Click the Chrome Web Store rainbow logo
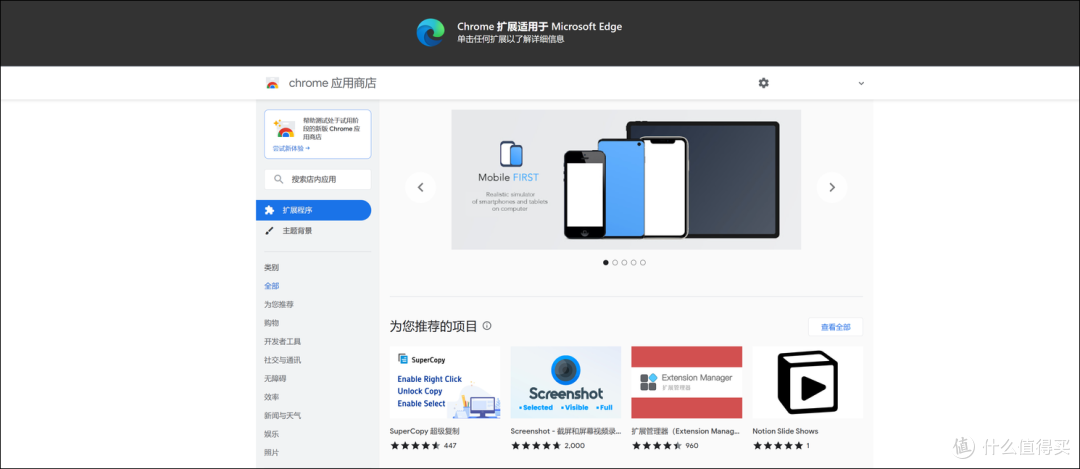Screen dimensions: 1080x469 pyautogui.click(x=273, y=83)
